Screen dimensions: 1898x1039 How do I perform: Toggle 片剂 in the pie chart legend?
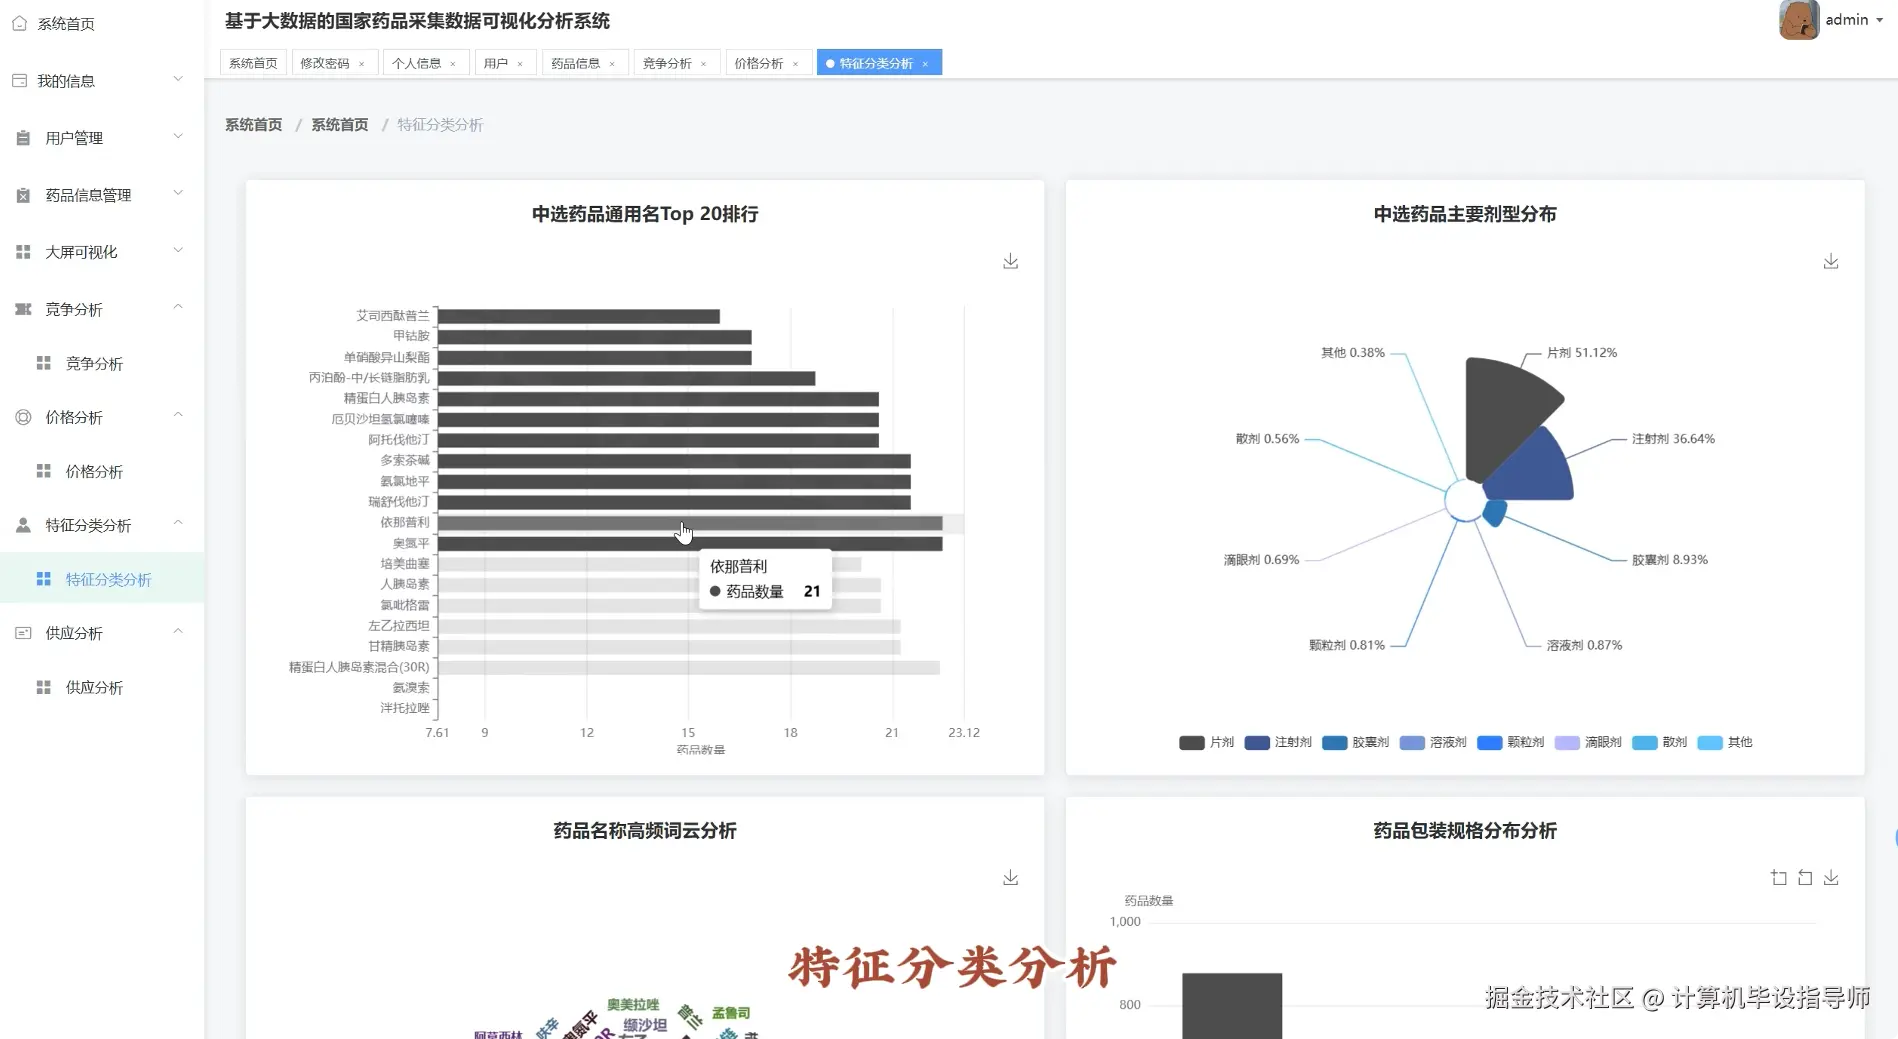click(1205, 742)
